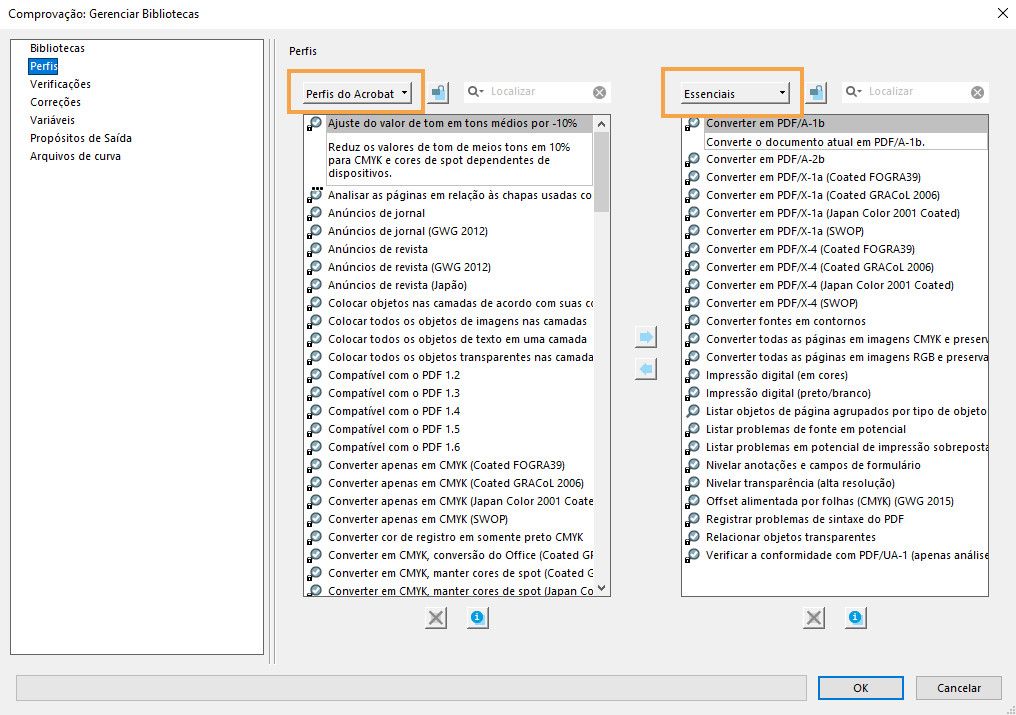Viewport: 1016px width, 715px height.
Task: Click profile icon beside Colocar todos os objetos de texto
Action: click(314, 339)
